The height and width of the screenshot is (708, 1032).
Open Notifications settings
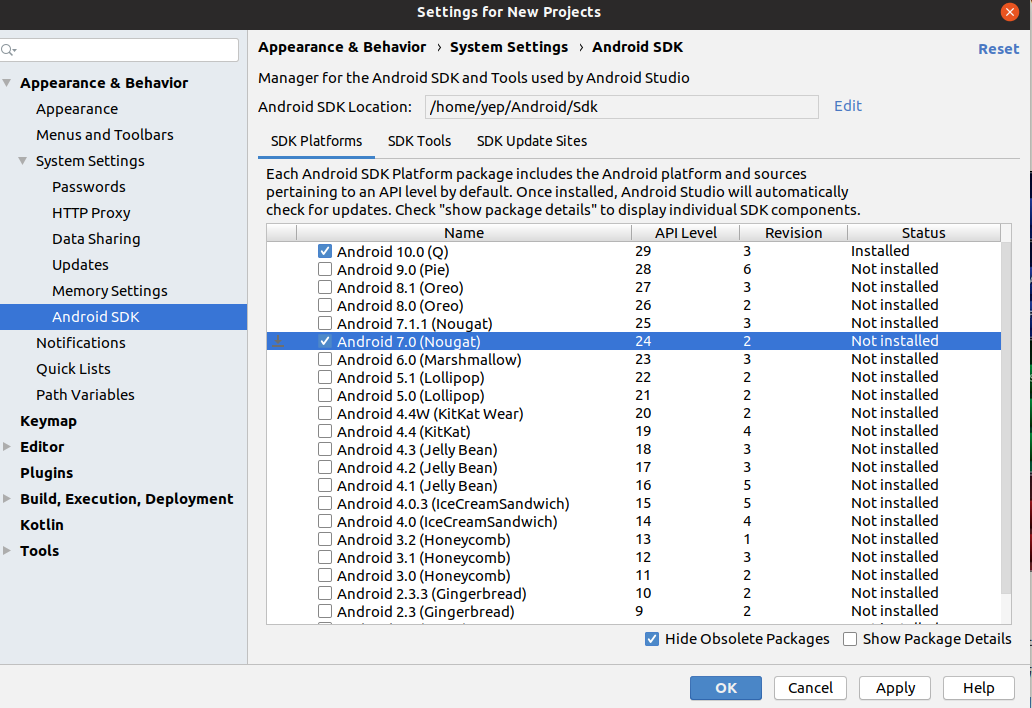pos(81,343)
